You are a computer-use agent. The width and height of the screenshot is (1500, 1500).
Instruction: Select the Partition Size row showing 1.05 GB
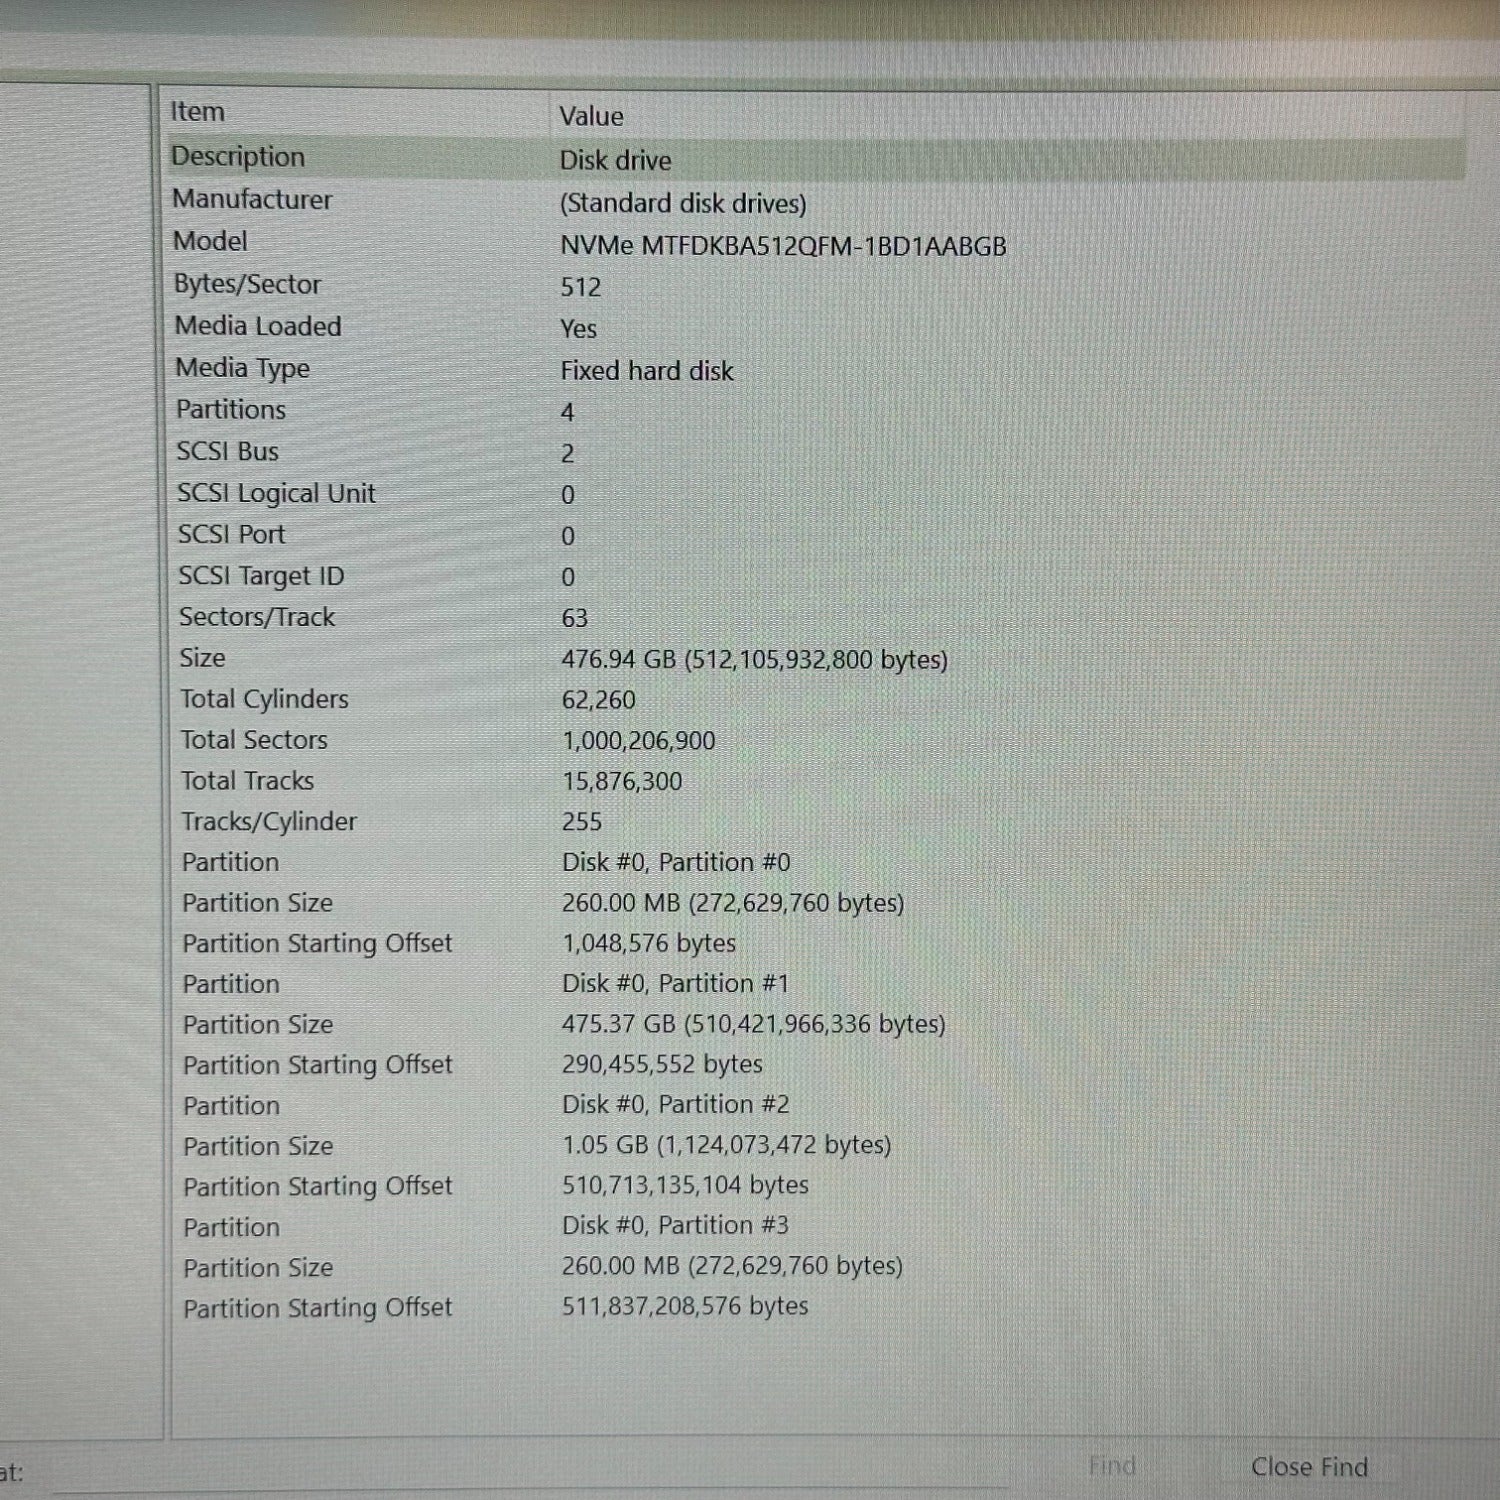tap(726, 1146)
